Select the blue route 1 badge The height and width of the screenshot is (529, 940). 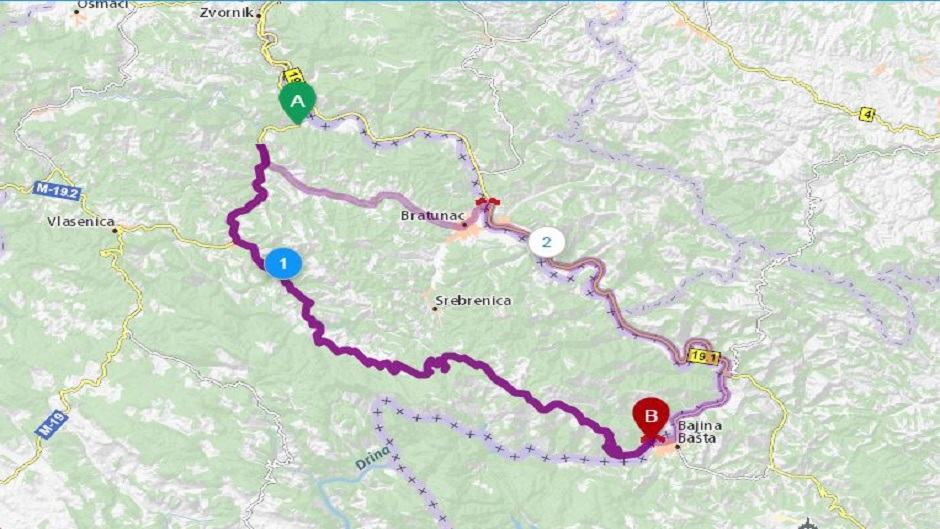point(283,263)
